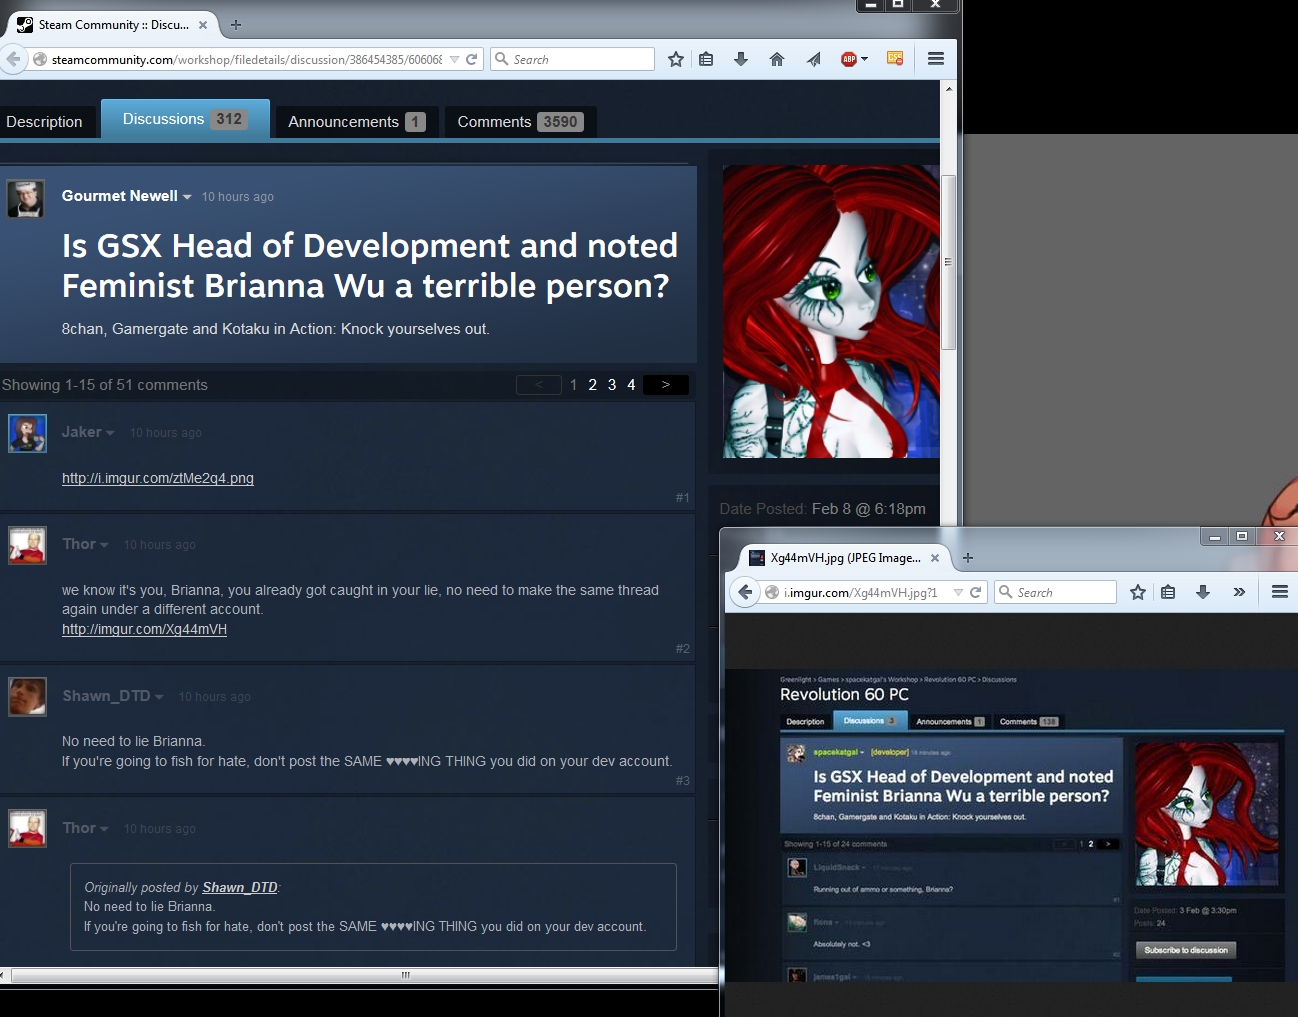Open URL history dropdown in imgur window
Viewport: 1298px width, 1017px height.
(958, 592)
